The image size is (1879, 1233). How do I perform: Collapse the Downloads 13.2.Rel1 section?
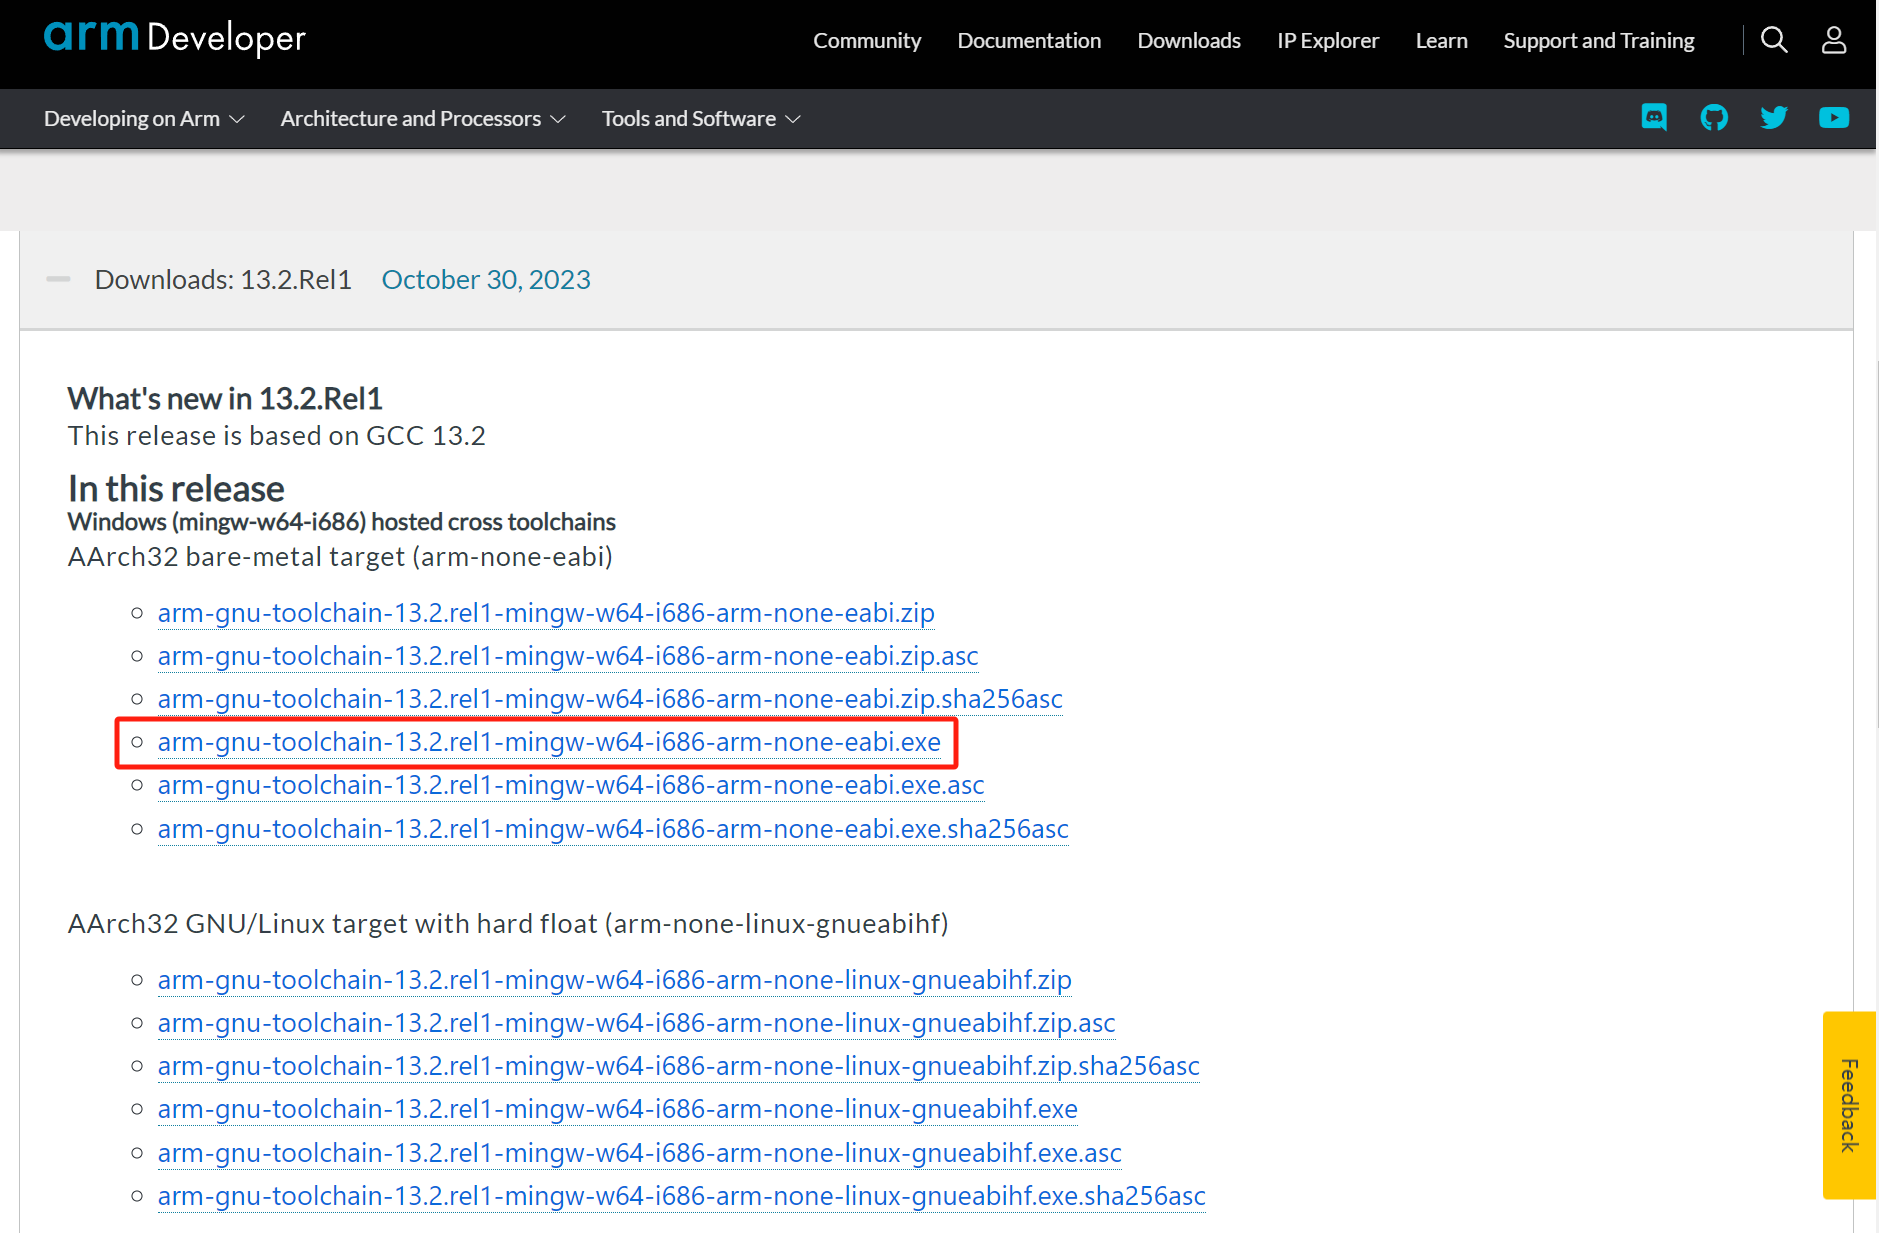click(58, 279)
